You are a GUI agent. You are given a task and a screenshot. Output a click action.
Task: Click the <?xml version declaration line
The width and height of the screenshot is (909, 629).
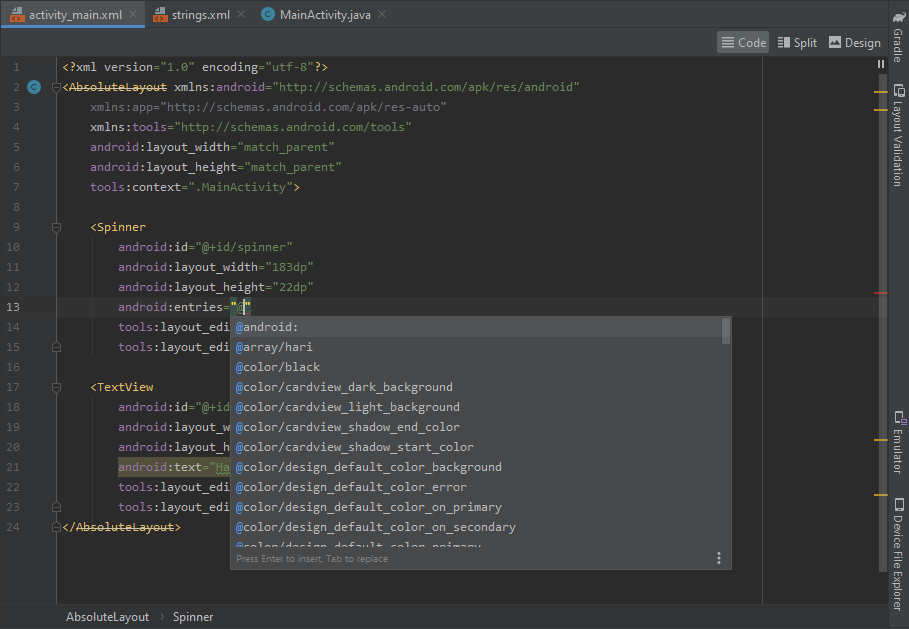[195, 67]
